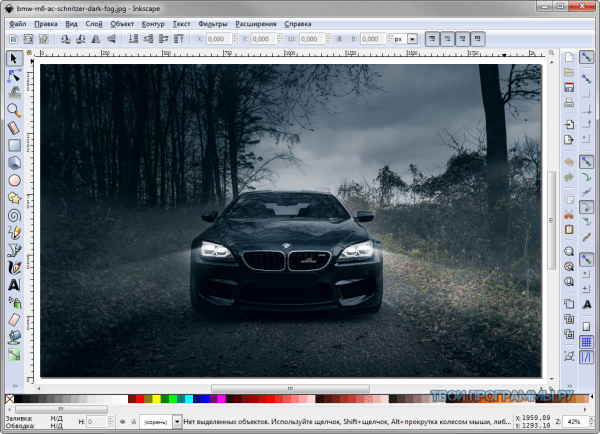Toggle the enable snapping button at top right
This screenshot has width=600, height=434.
tap(586, 57)
